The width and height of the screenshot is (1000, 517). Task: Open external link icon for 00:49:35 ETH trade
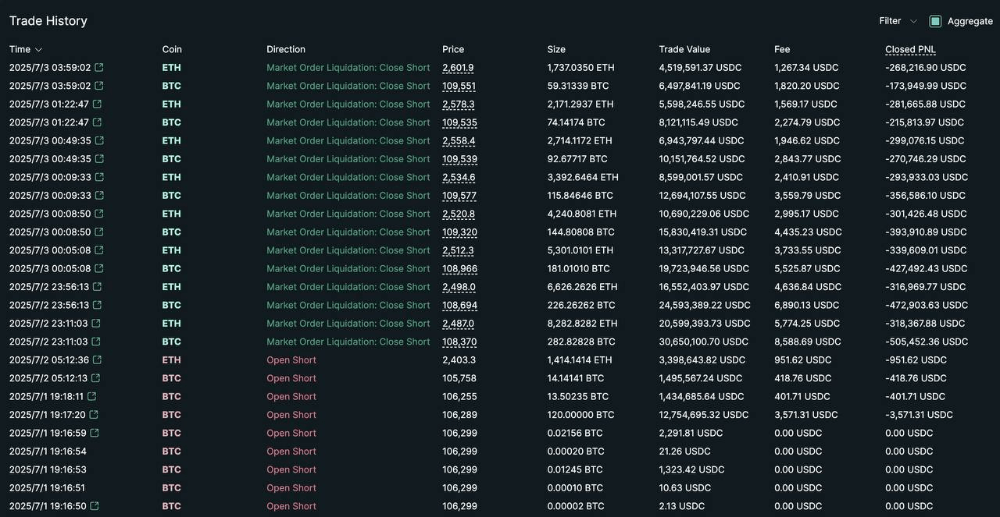[x=99, y=141]
